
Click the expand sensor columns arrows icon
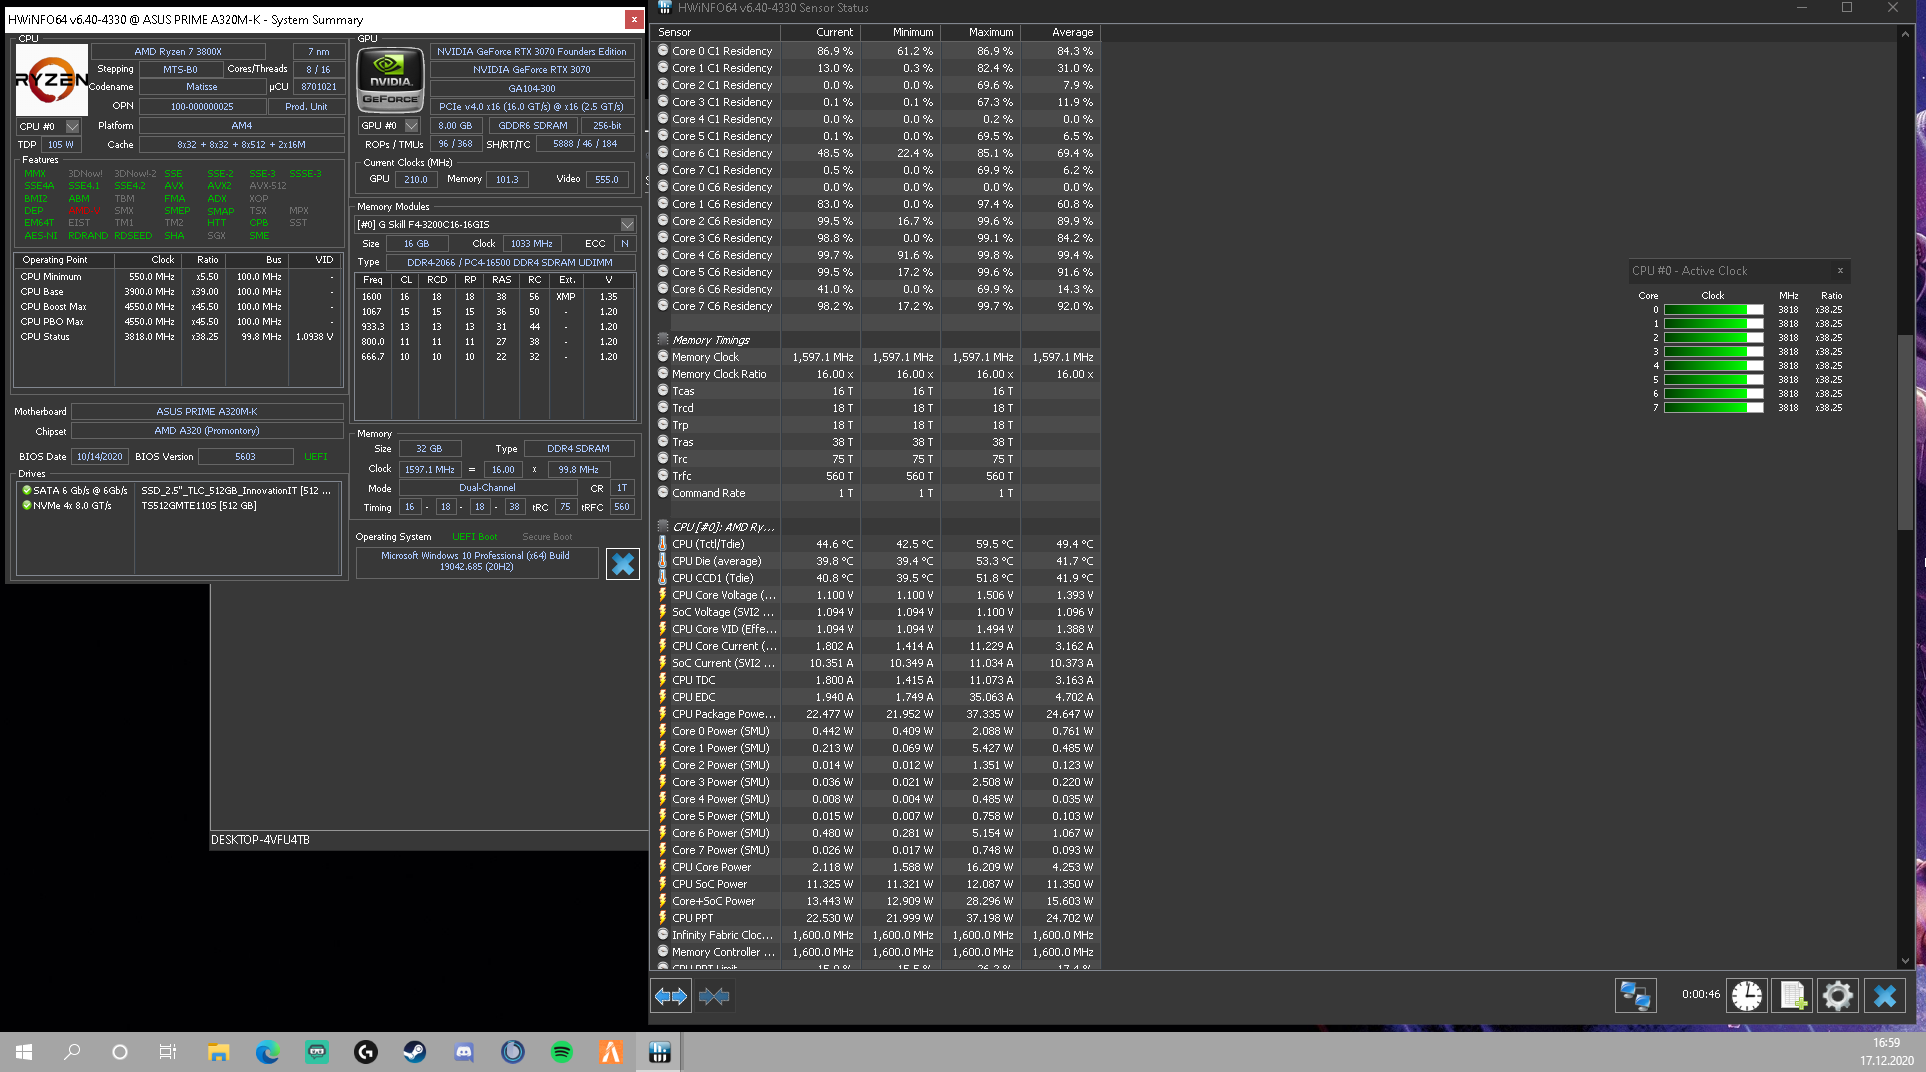tap(670, 996)
